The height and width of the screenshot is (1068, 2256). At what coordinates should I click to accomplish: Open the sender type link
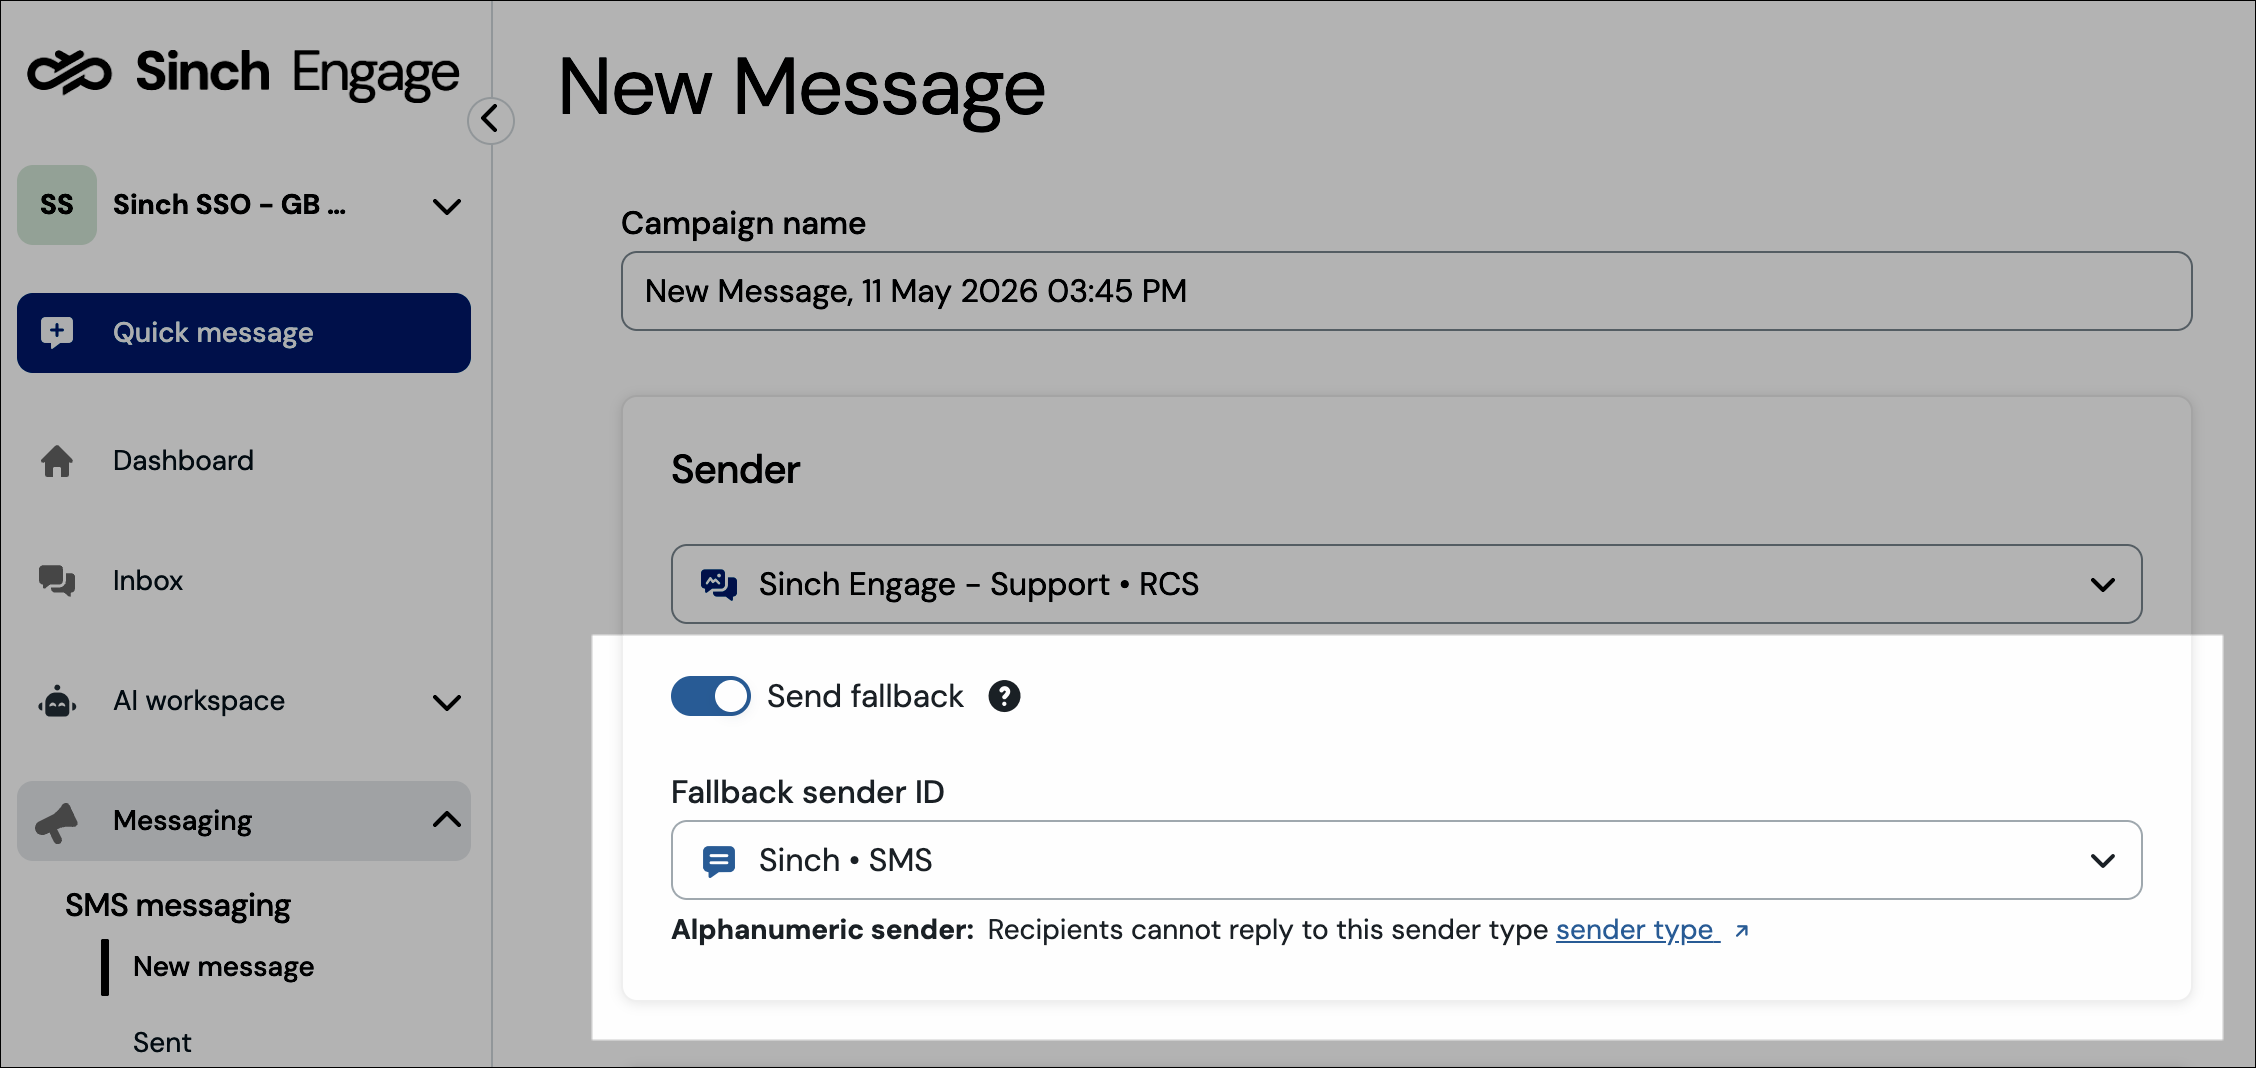click(1637, 930)
